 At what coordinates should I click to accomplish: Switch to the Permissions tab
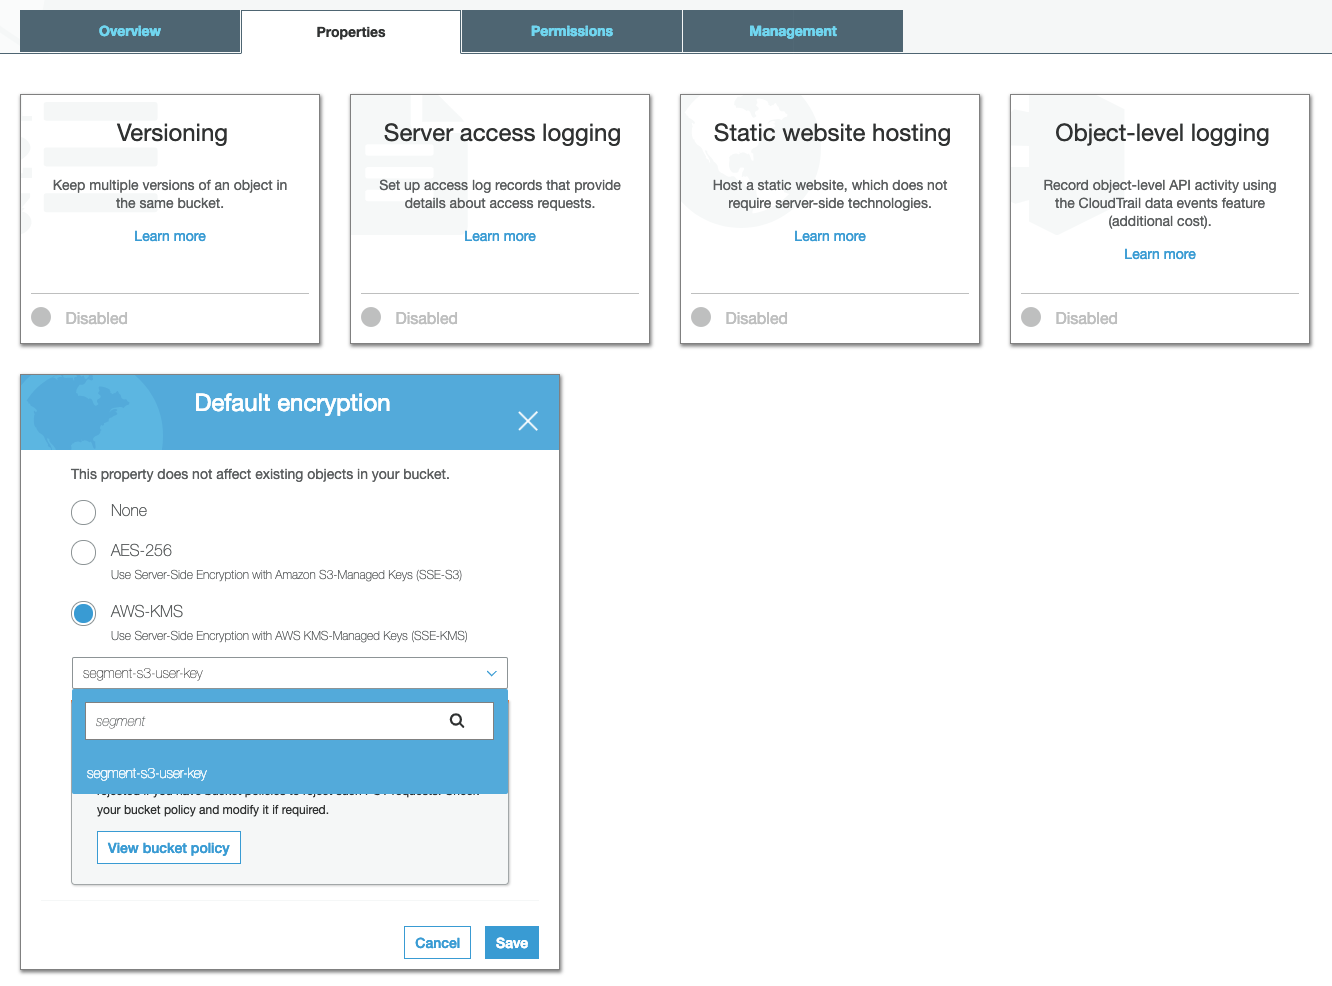[571, 31]
